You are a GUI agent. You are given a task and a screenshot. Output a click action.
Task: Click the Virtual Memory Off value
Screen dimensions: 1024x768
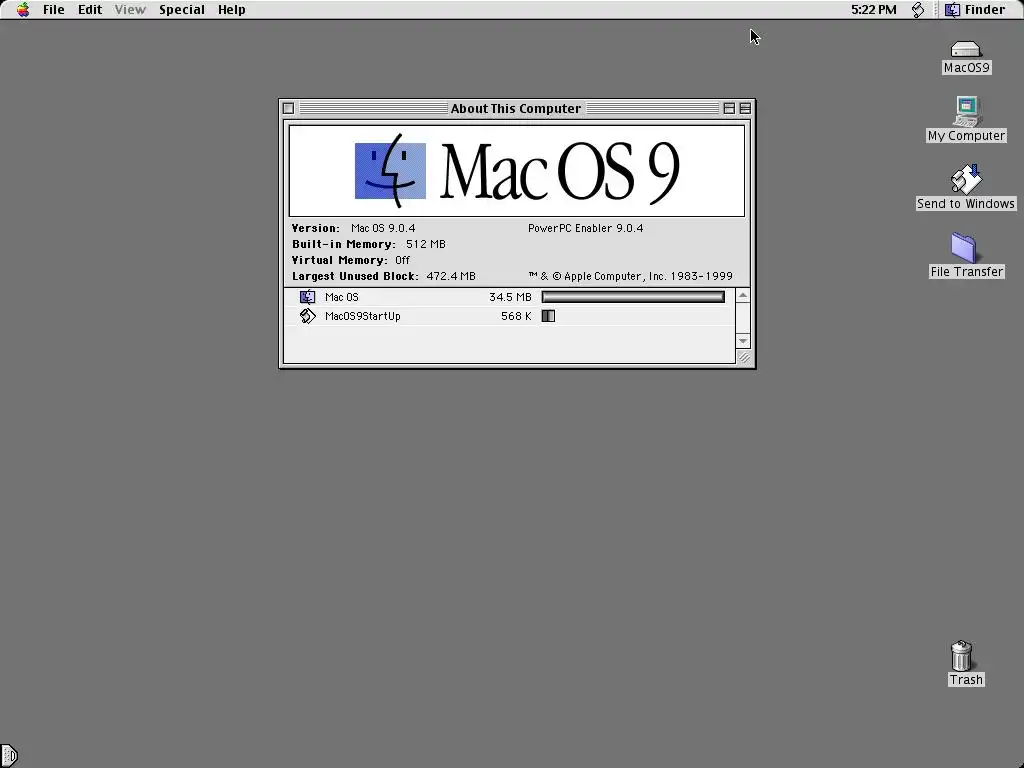402,260
